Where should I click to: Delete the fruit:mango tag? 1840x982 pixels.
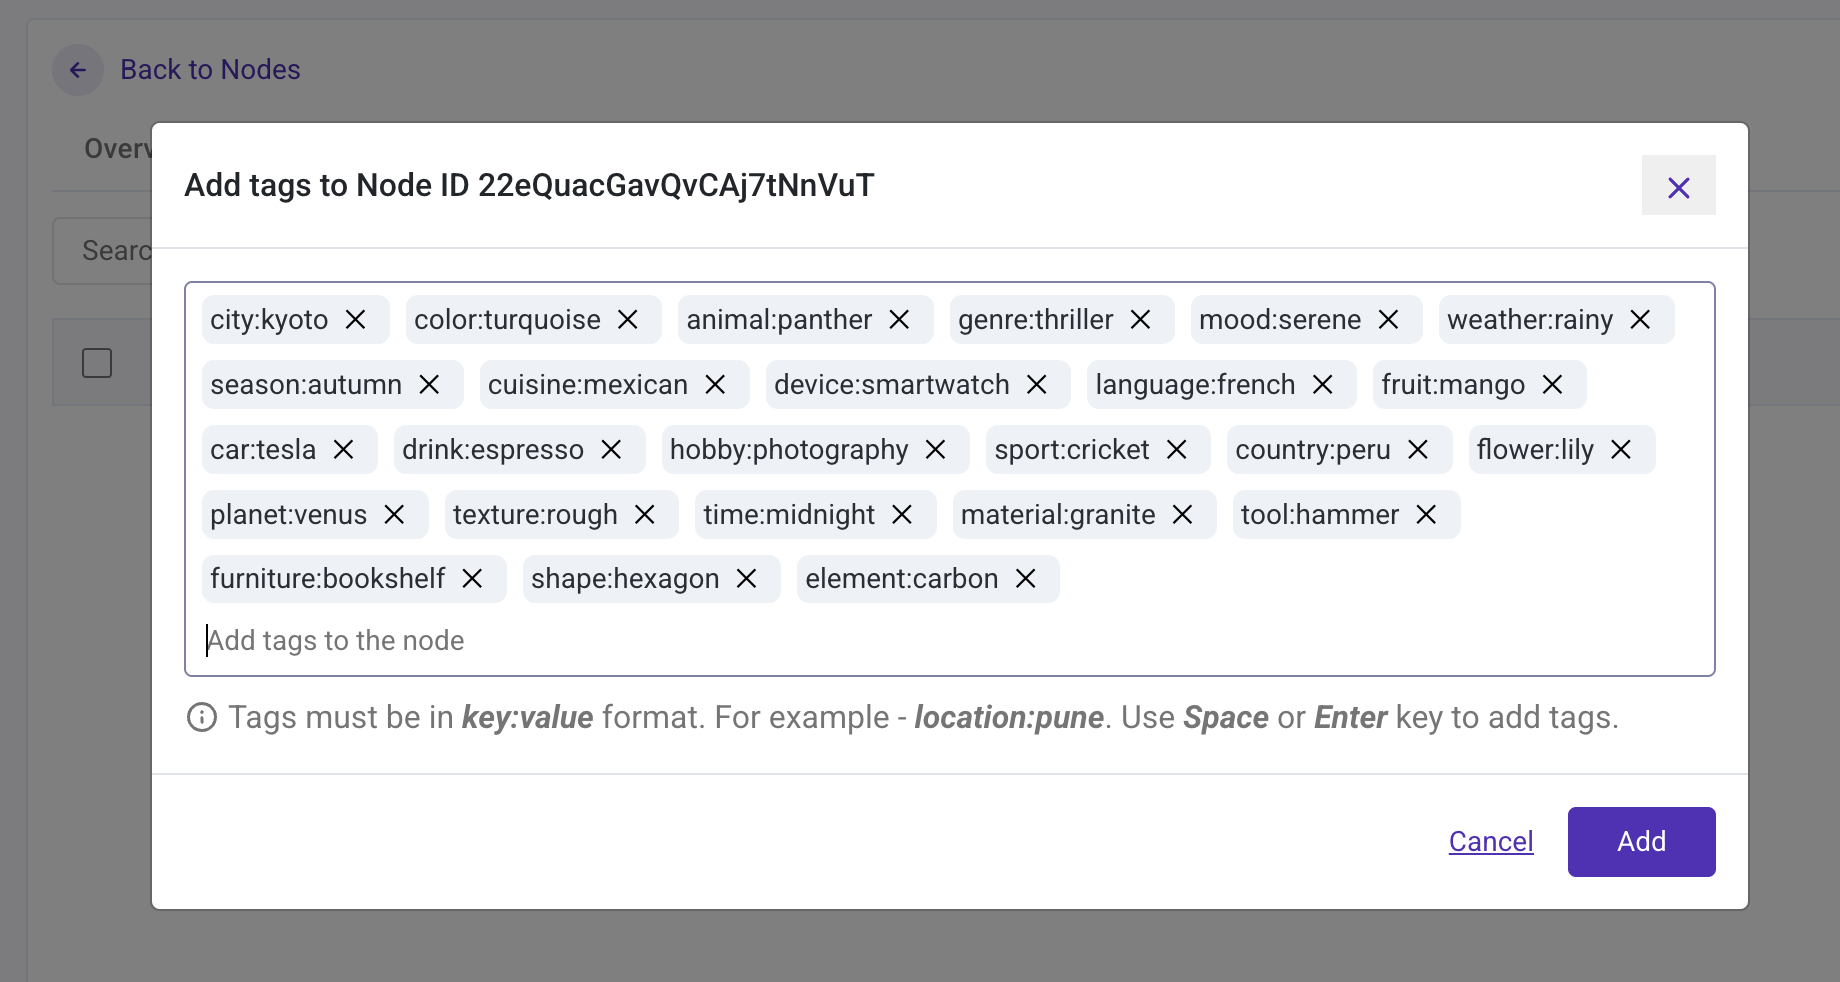1552,384
